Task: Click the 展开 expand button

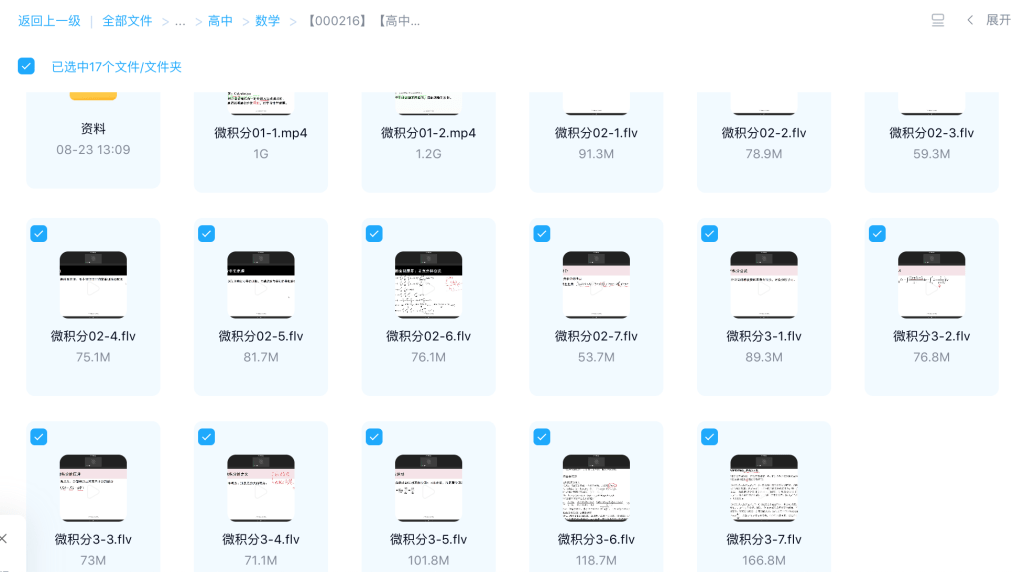Action: [998, 20]
